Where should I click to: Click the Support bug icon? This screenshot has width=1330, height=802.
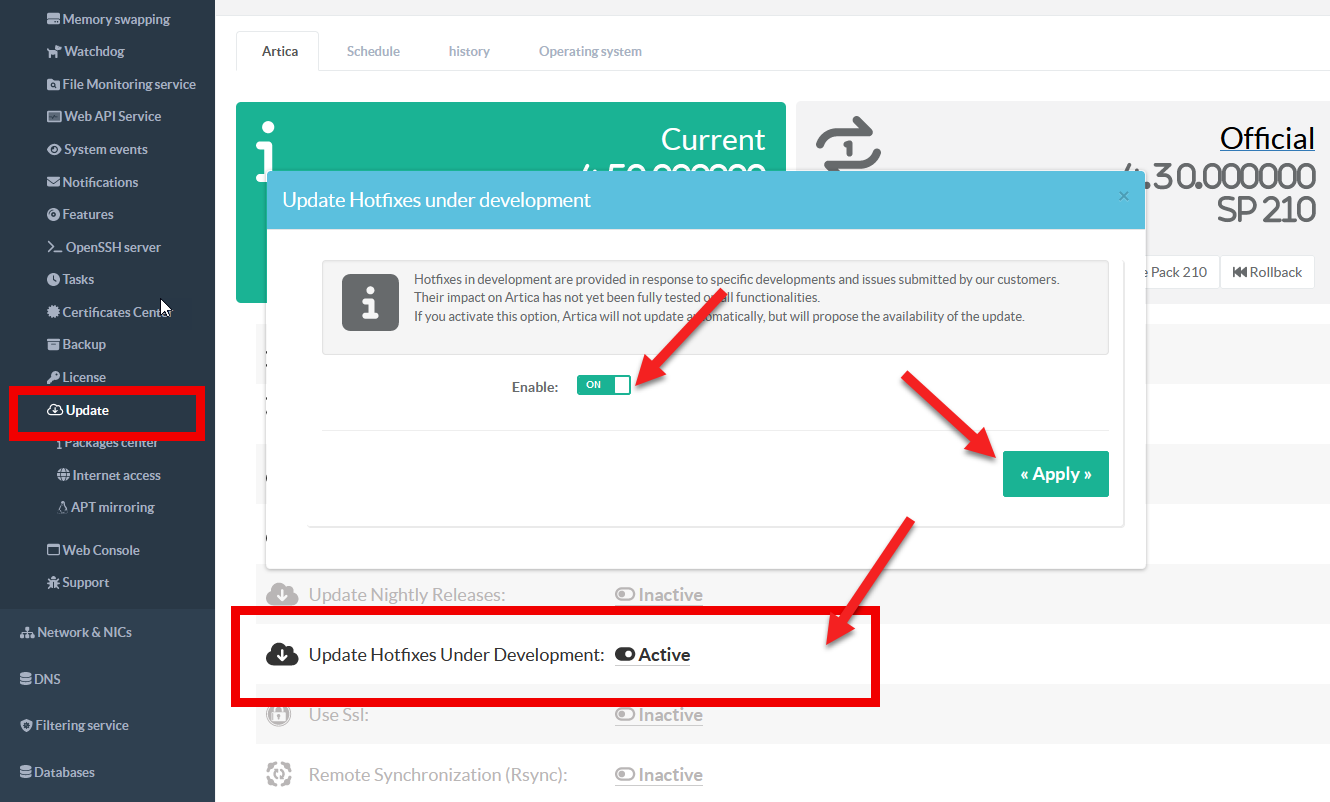click(54, 583)
